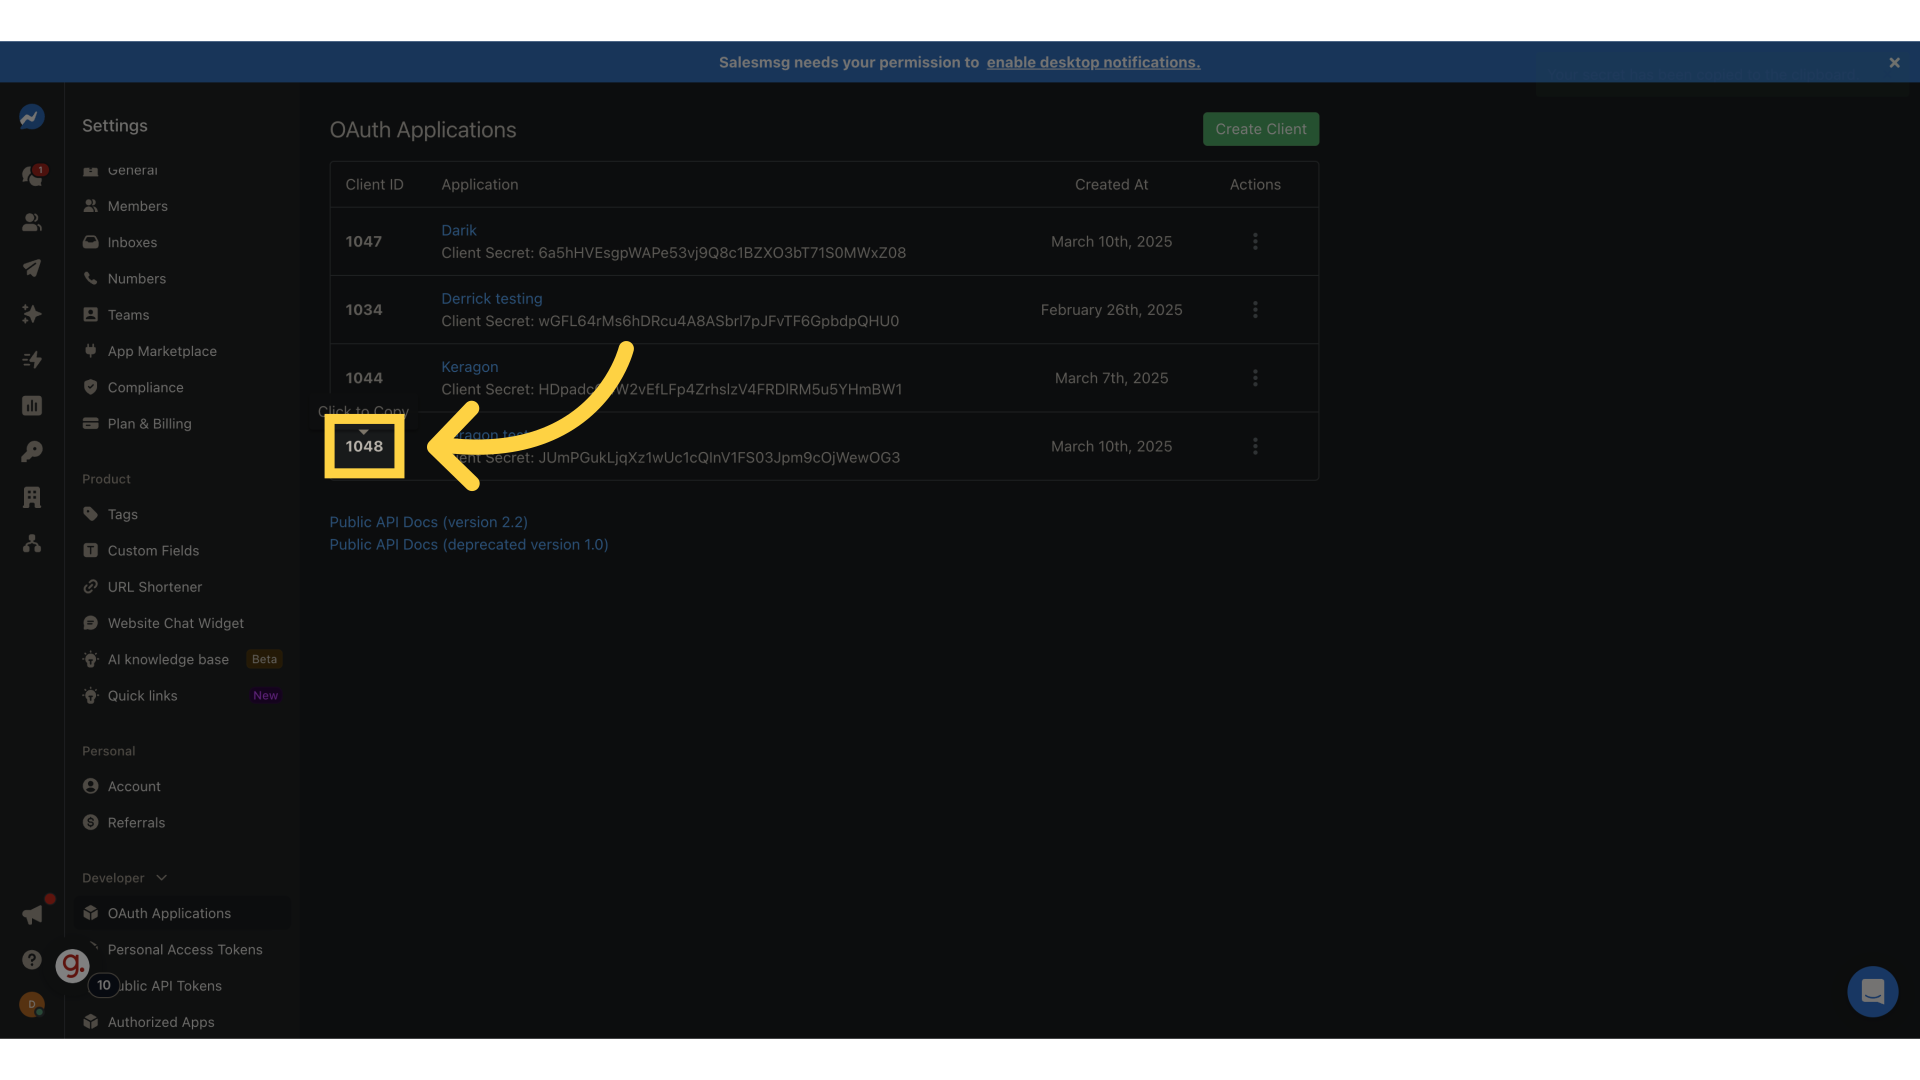Viewport: 1920px width, 1080px height.
Task: Open the megaphone announcements icon
Action: click(x=34, y=914)
